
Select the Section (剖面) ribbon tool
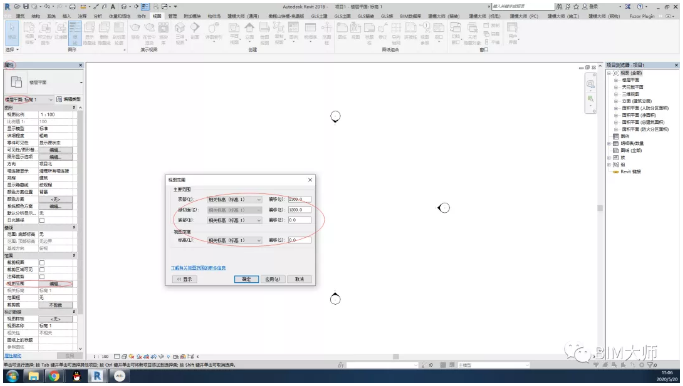(x=195, y=30)
